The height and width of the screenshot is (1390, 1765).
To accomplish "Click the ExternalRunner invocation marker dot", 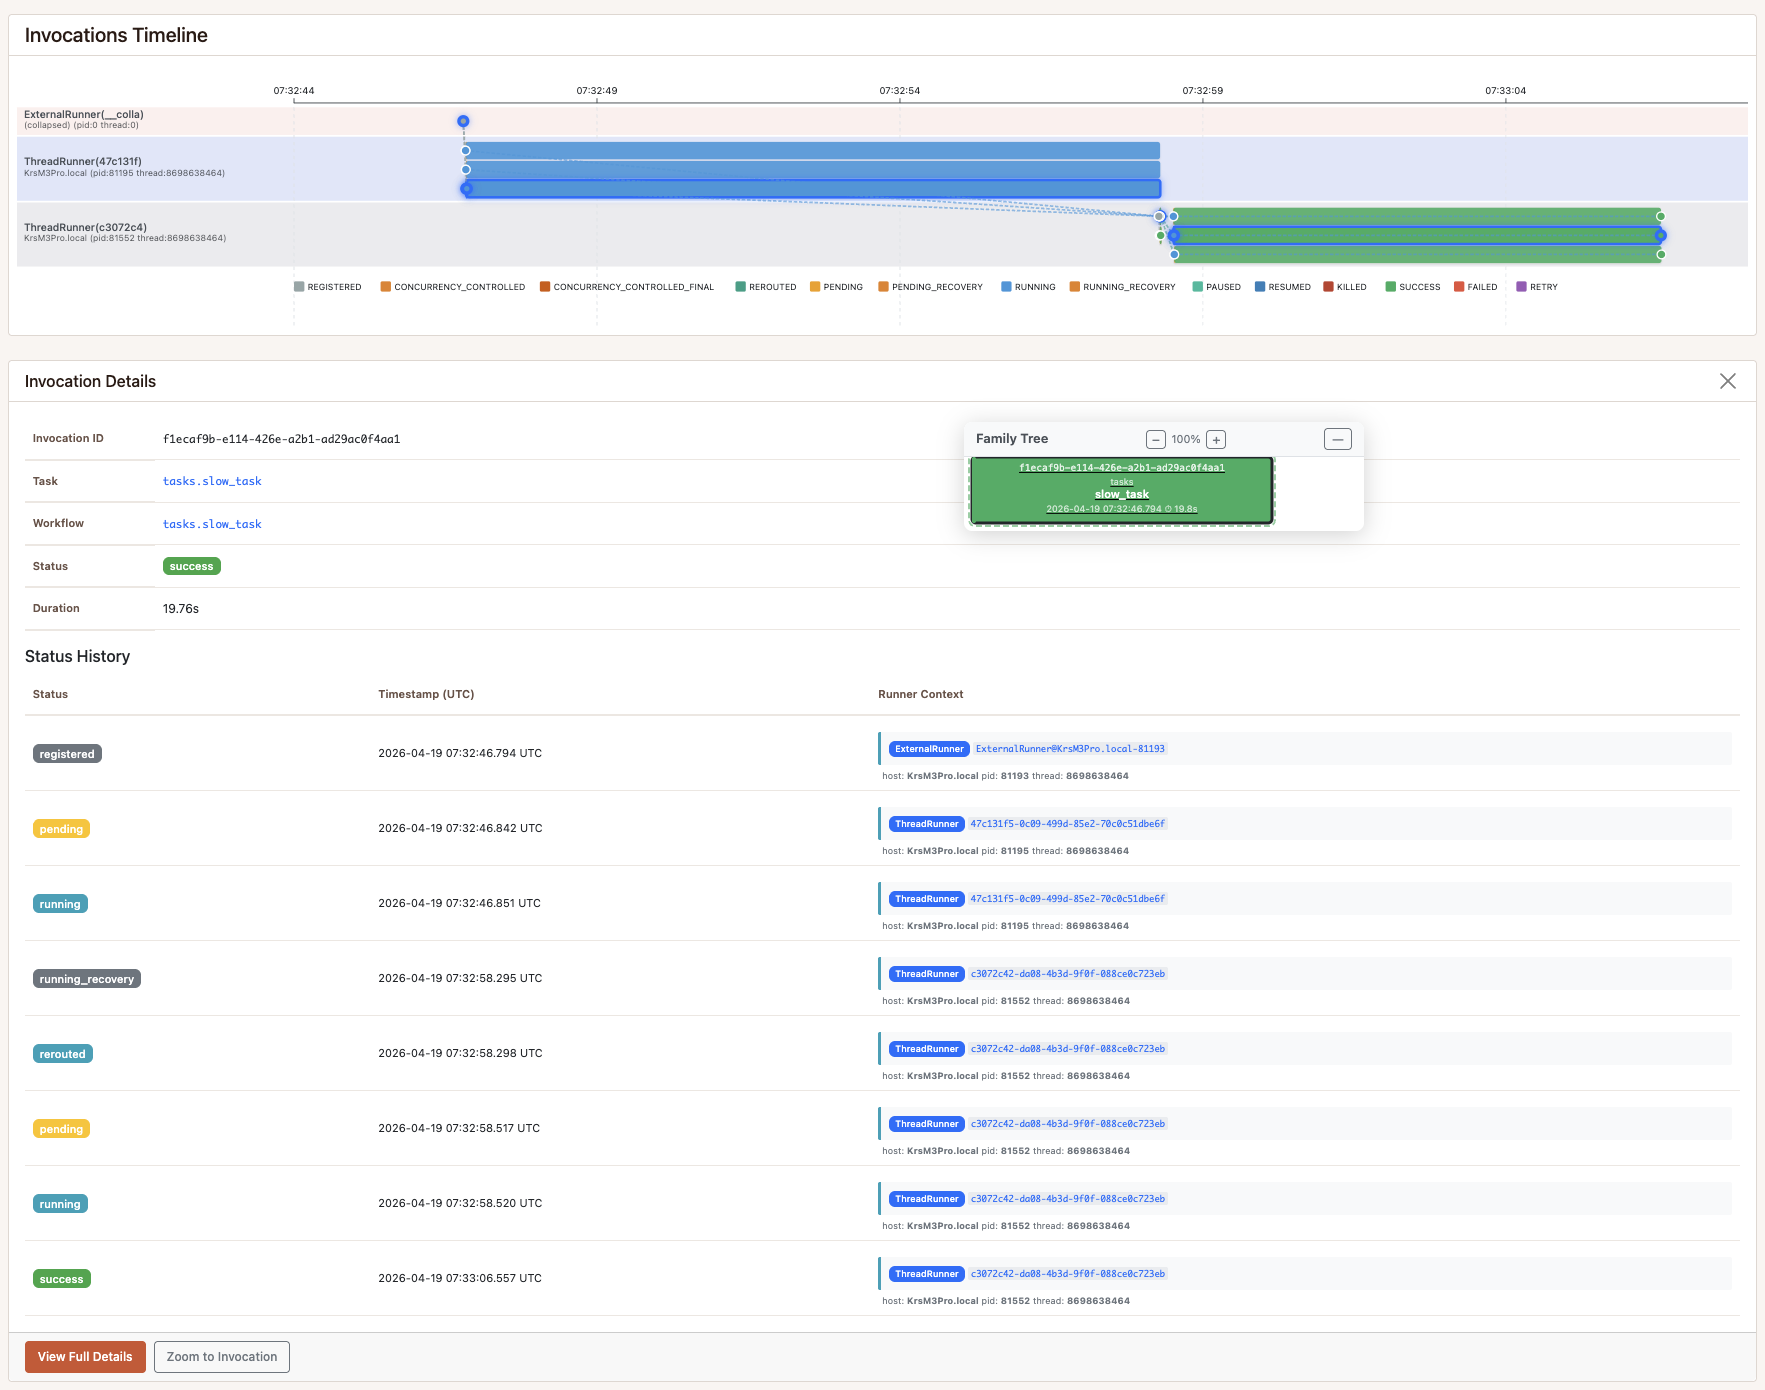I will [463, 121].
